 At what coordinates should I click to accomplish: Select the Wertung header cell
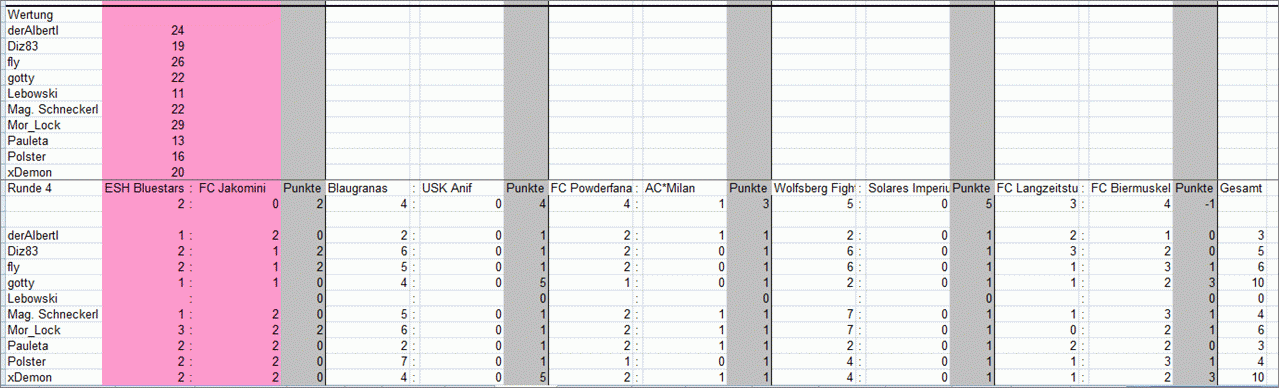[52, 15]
